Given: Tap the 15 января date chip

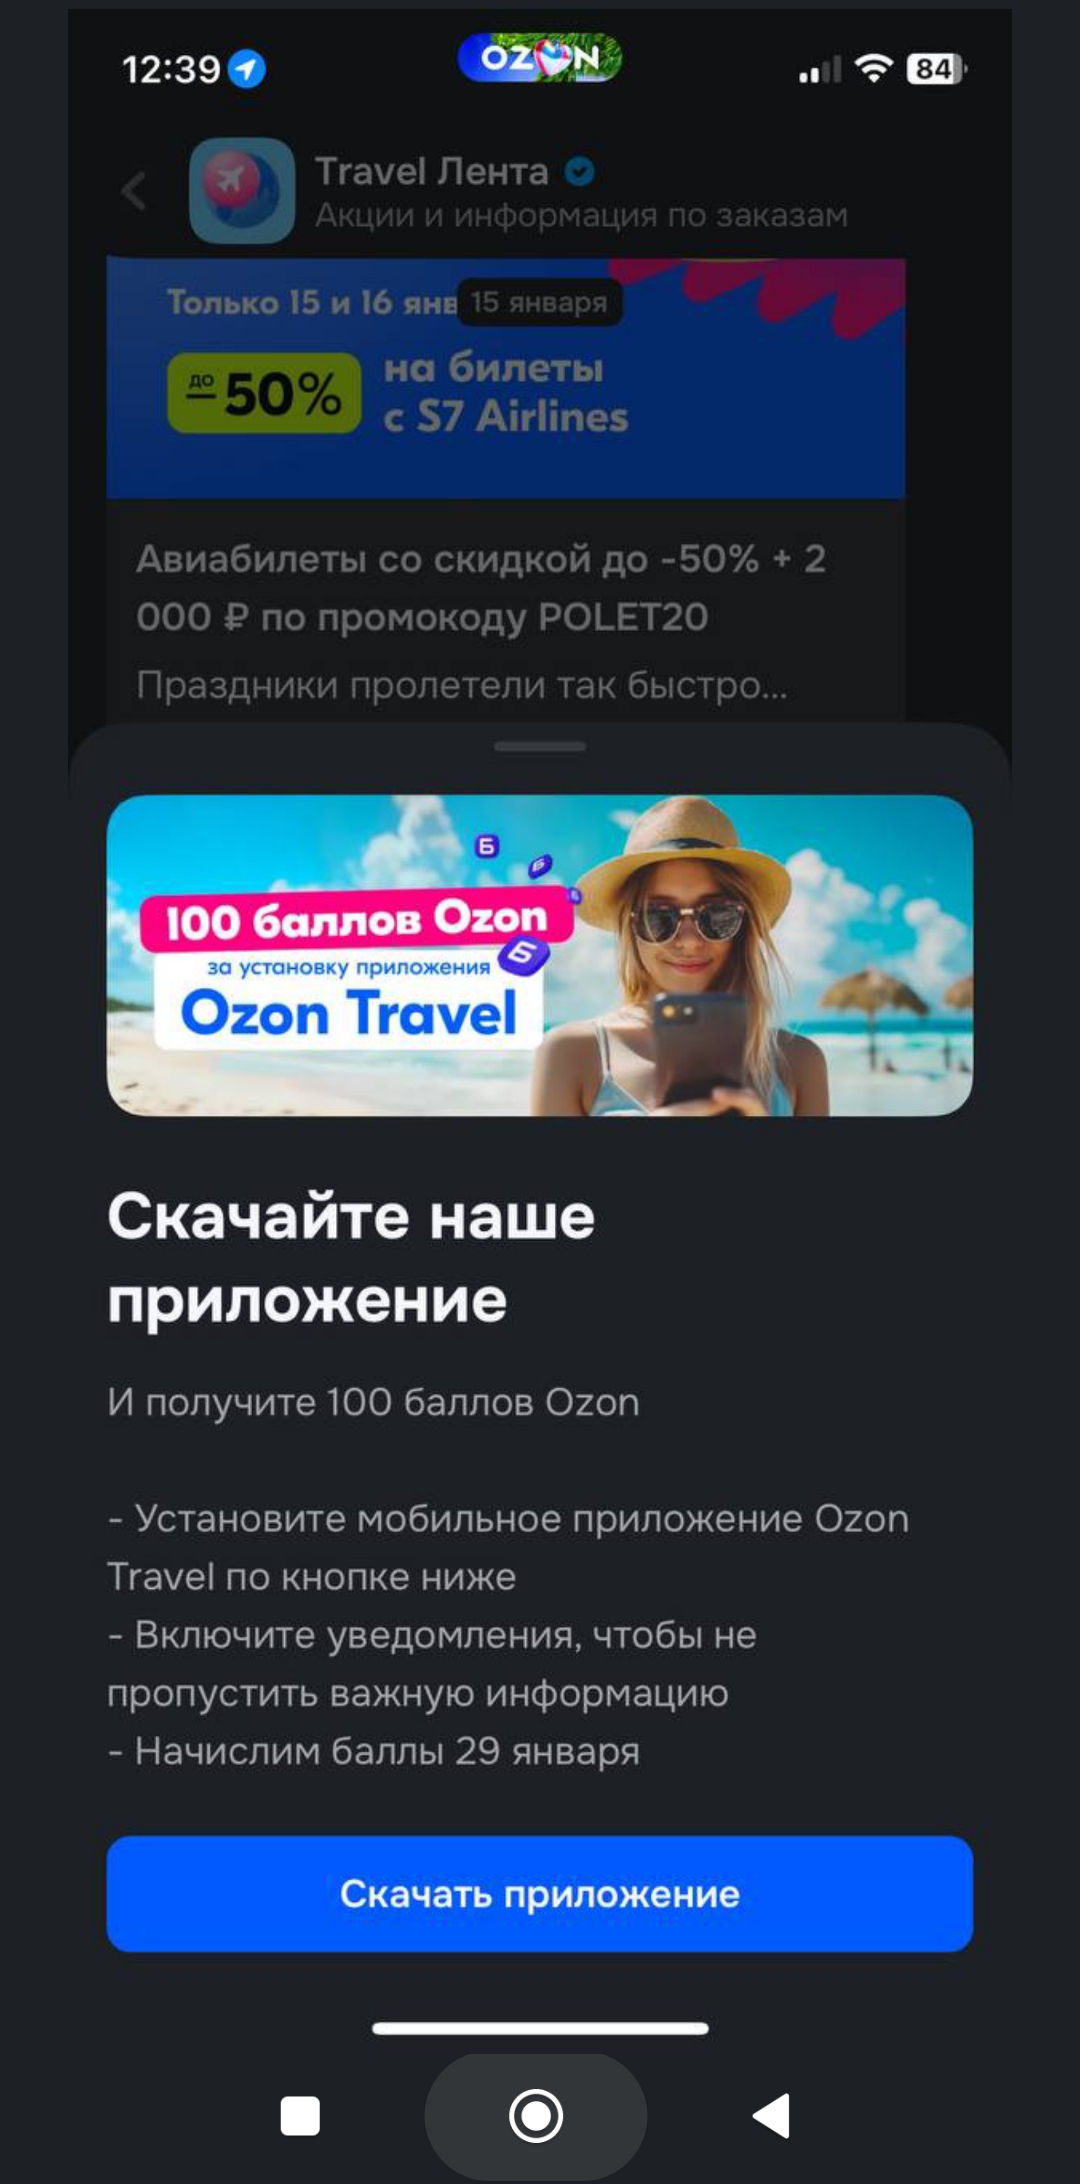Looking at the screenshot, I should point(540,302).
